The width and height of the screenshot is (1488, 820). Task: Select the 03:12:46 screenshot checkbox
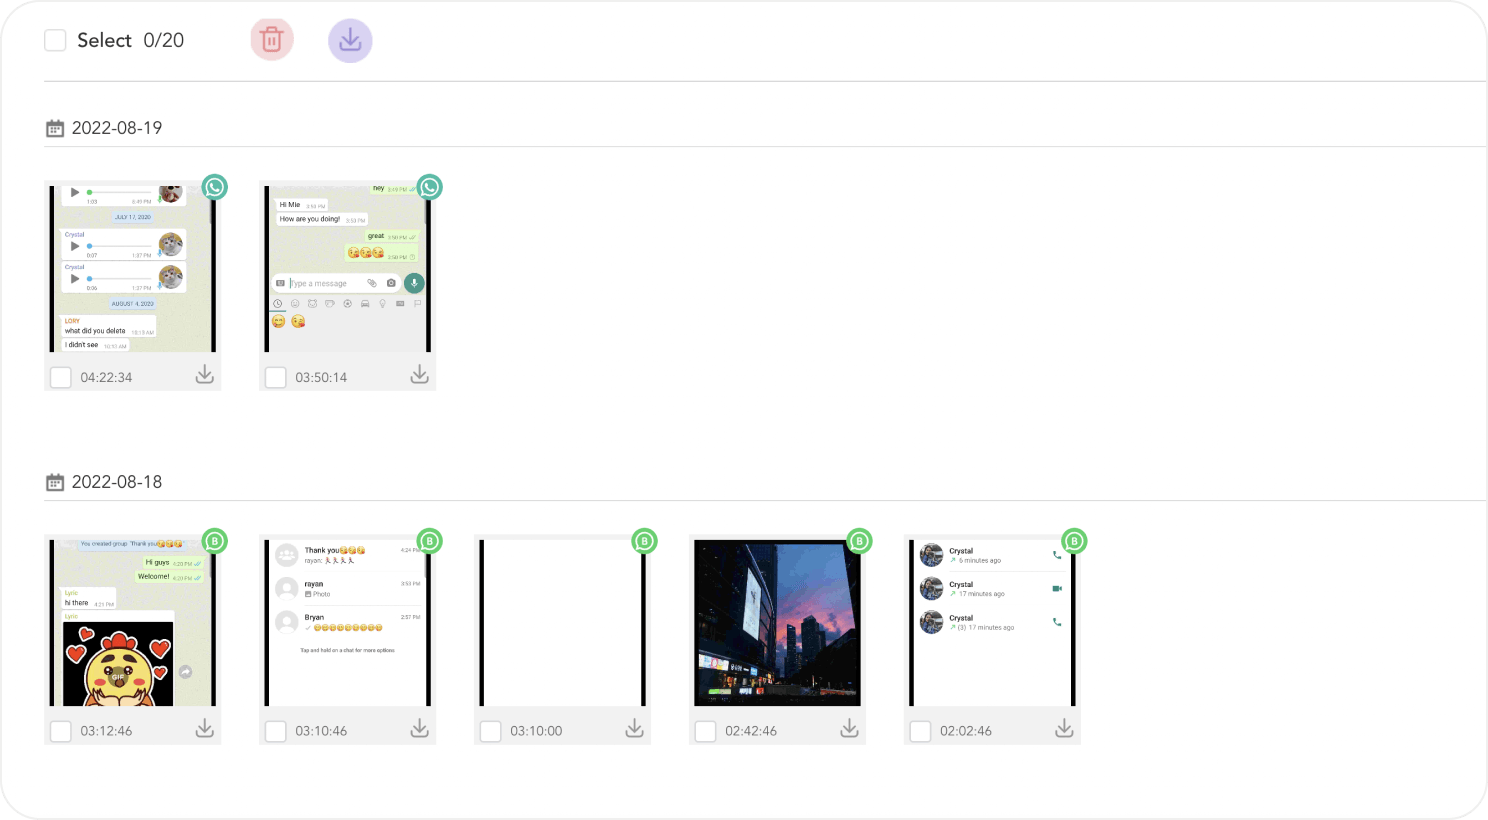(61, 731)
